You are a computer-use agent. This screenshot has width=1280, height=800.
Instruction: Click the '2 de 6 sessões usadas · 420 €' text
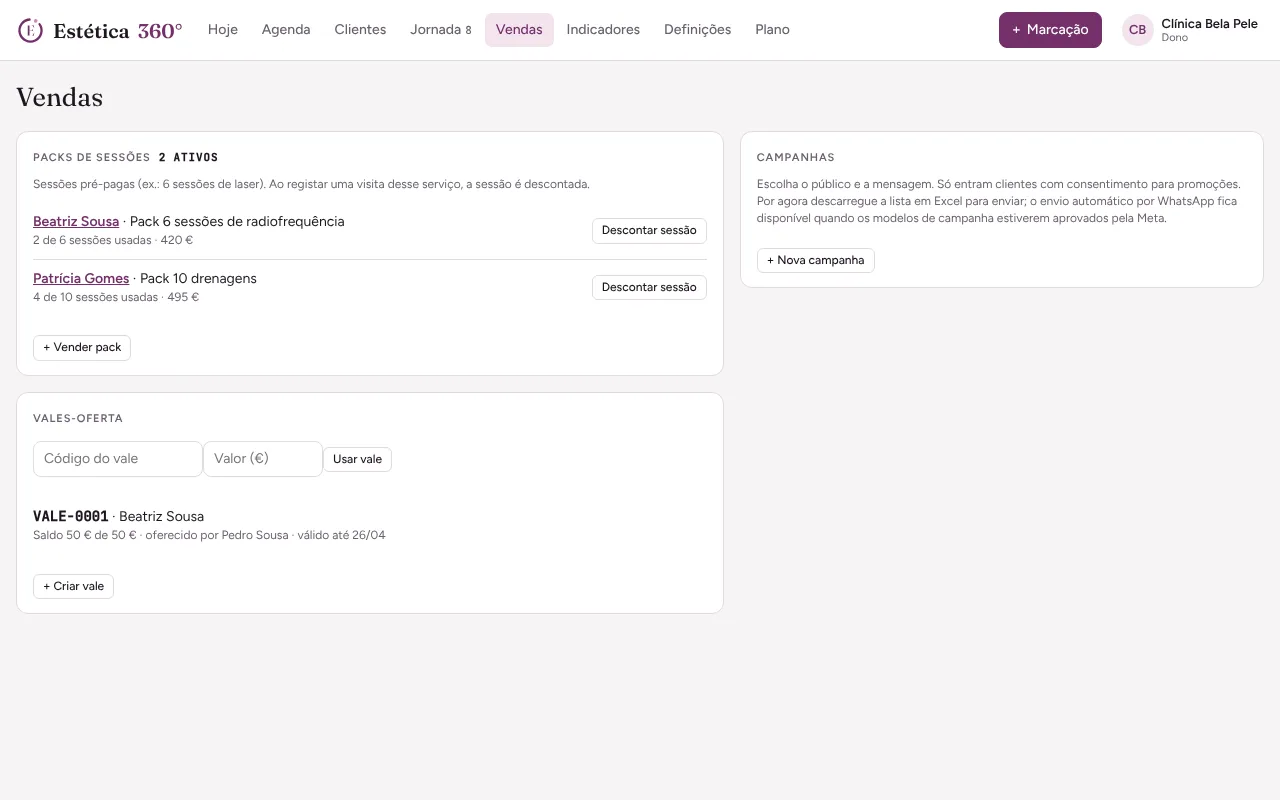pyautogui.click(x=113, y=240)
